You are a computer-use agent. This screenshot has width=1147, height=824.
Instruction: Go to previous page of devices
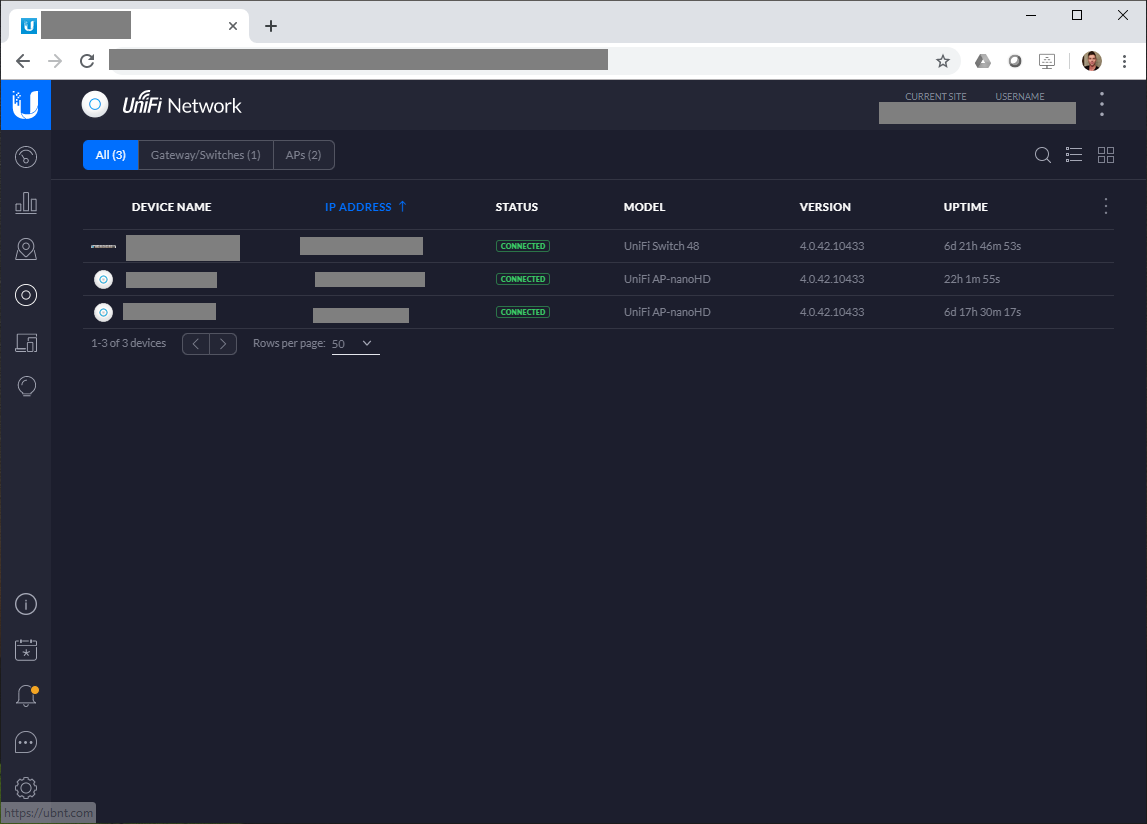coord(196,343)
